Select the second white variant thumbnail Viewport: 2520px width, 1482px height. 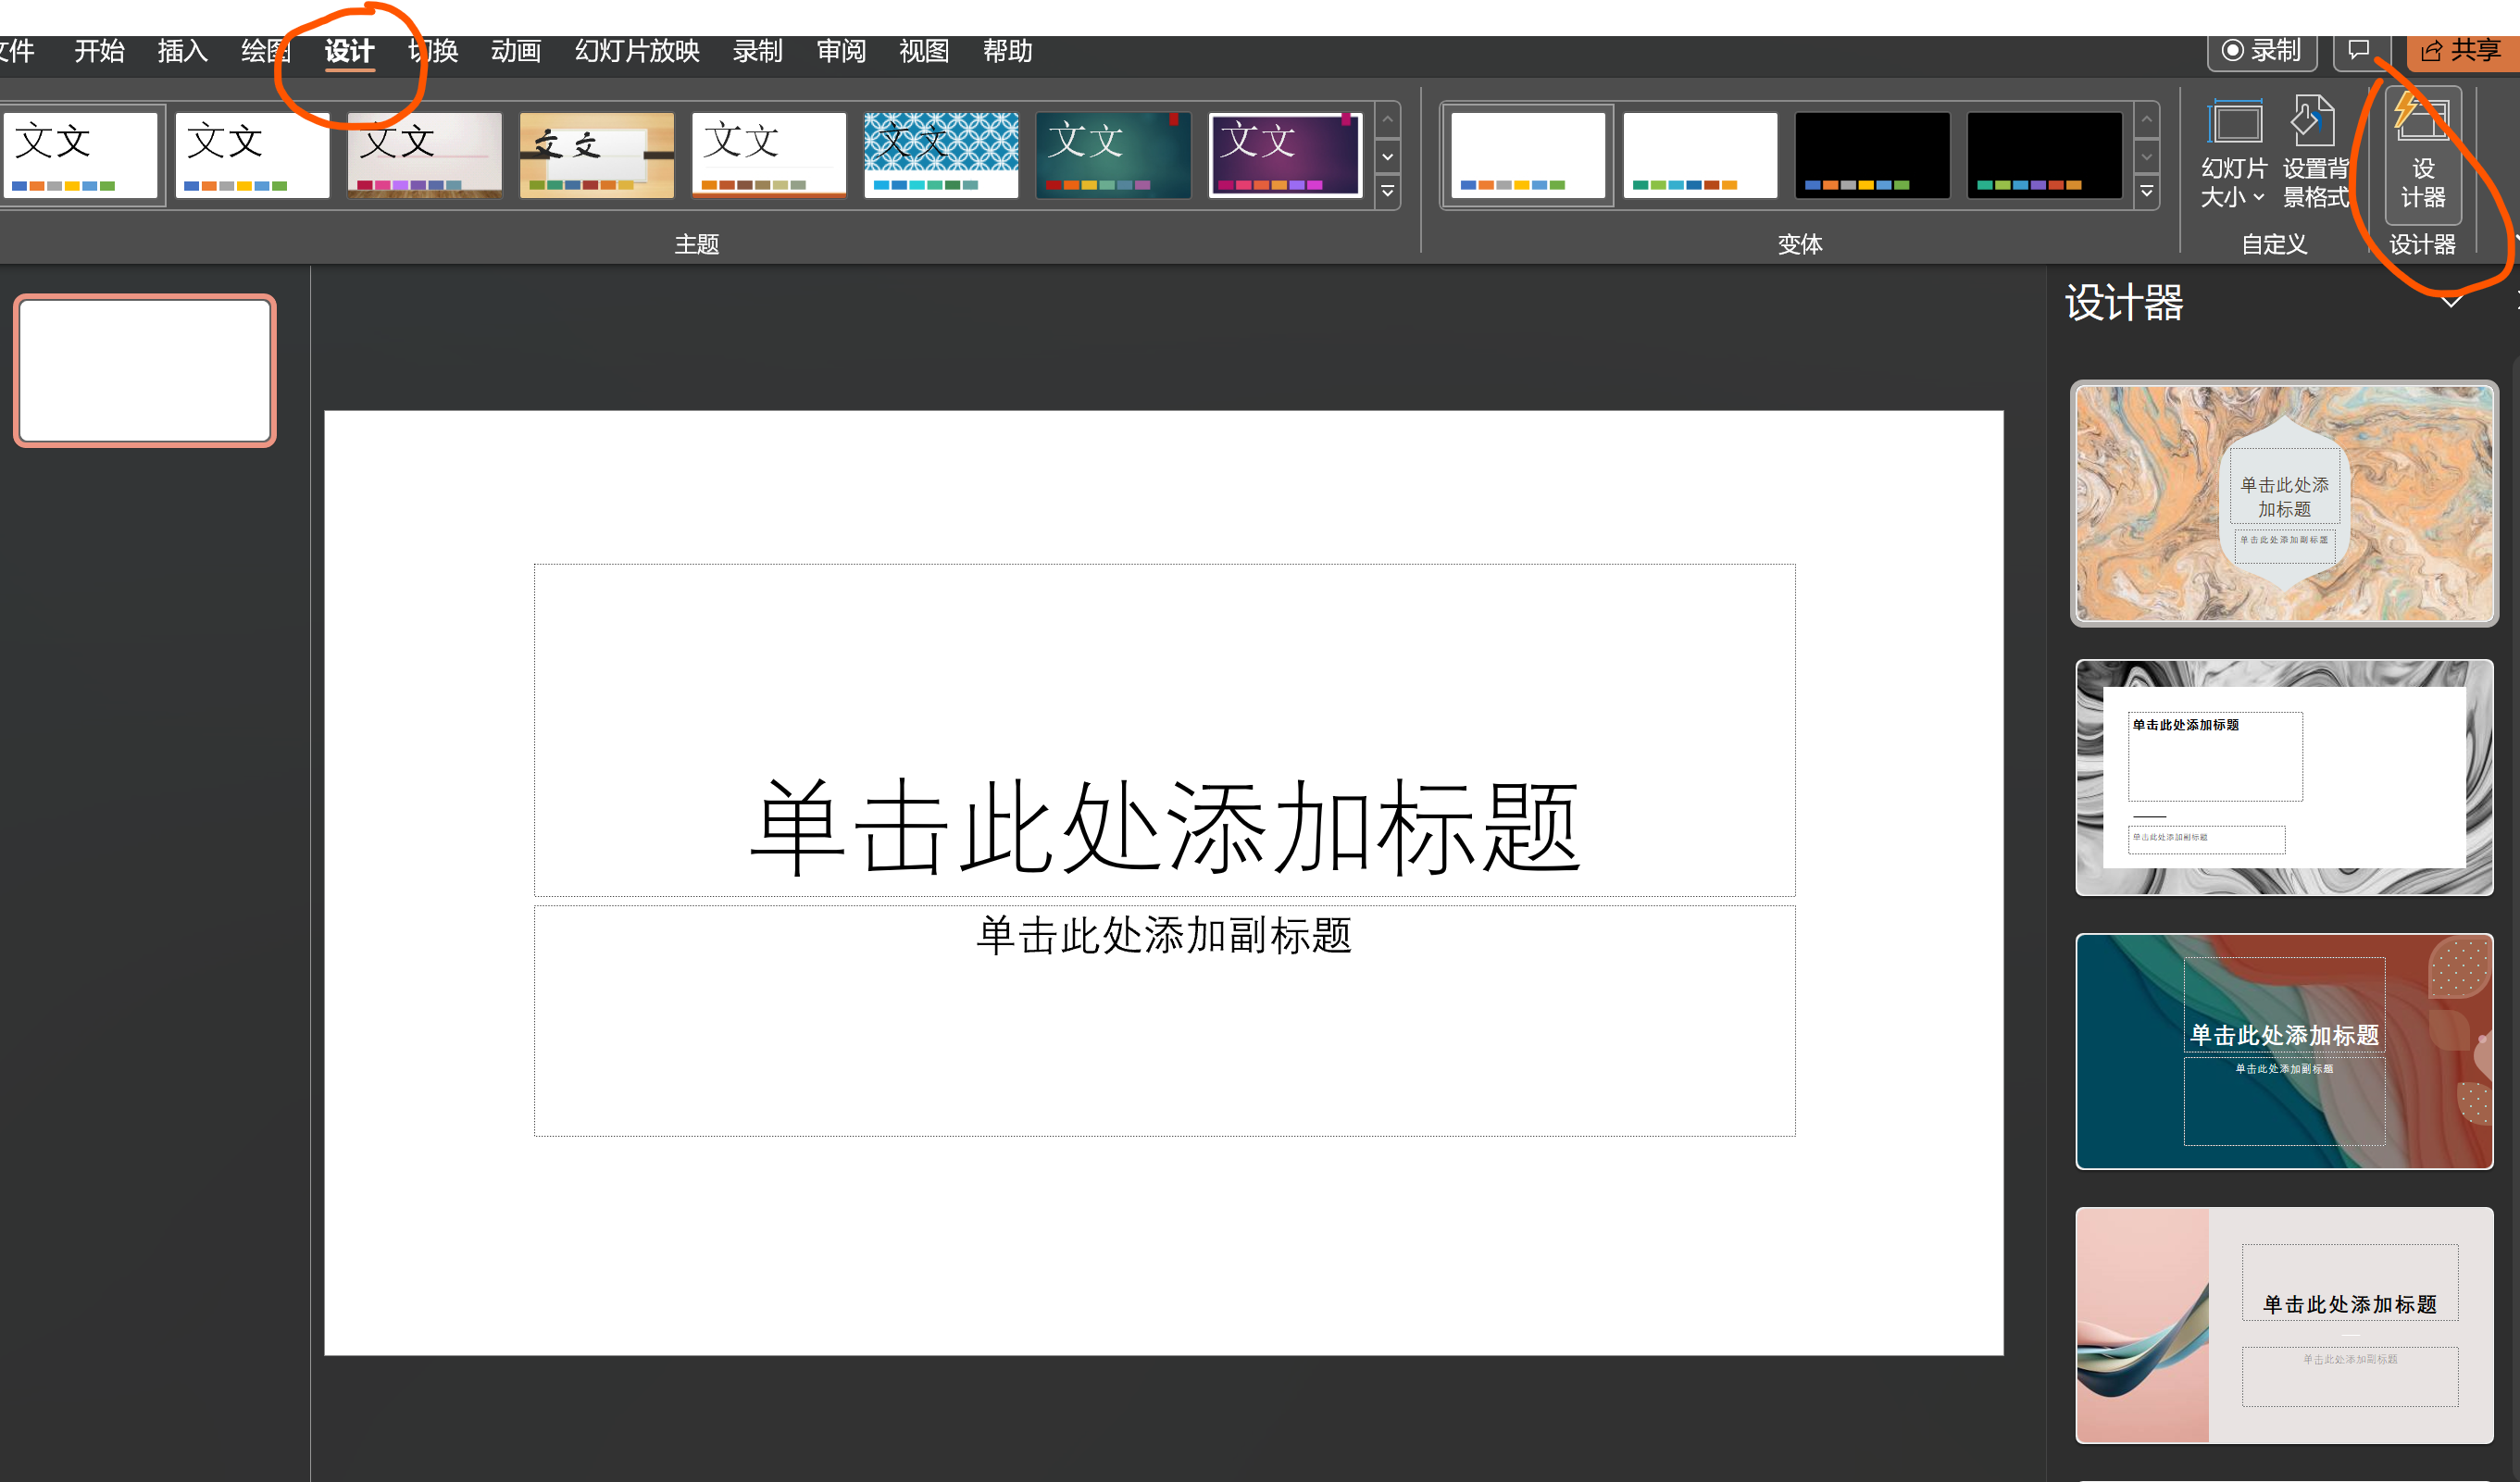point(1700,155)
